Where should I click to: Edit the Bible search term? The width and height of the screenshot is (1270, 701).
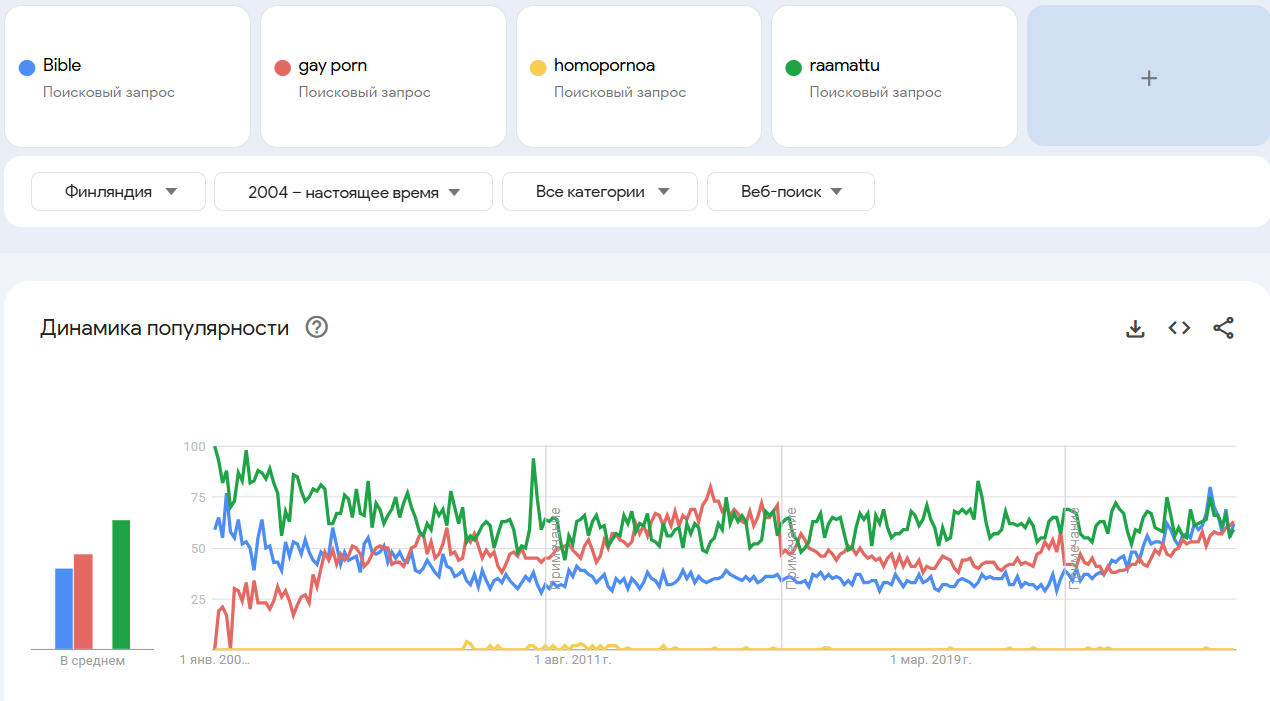[62, 66]
